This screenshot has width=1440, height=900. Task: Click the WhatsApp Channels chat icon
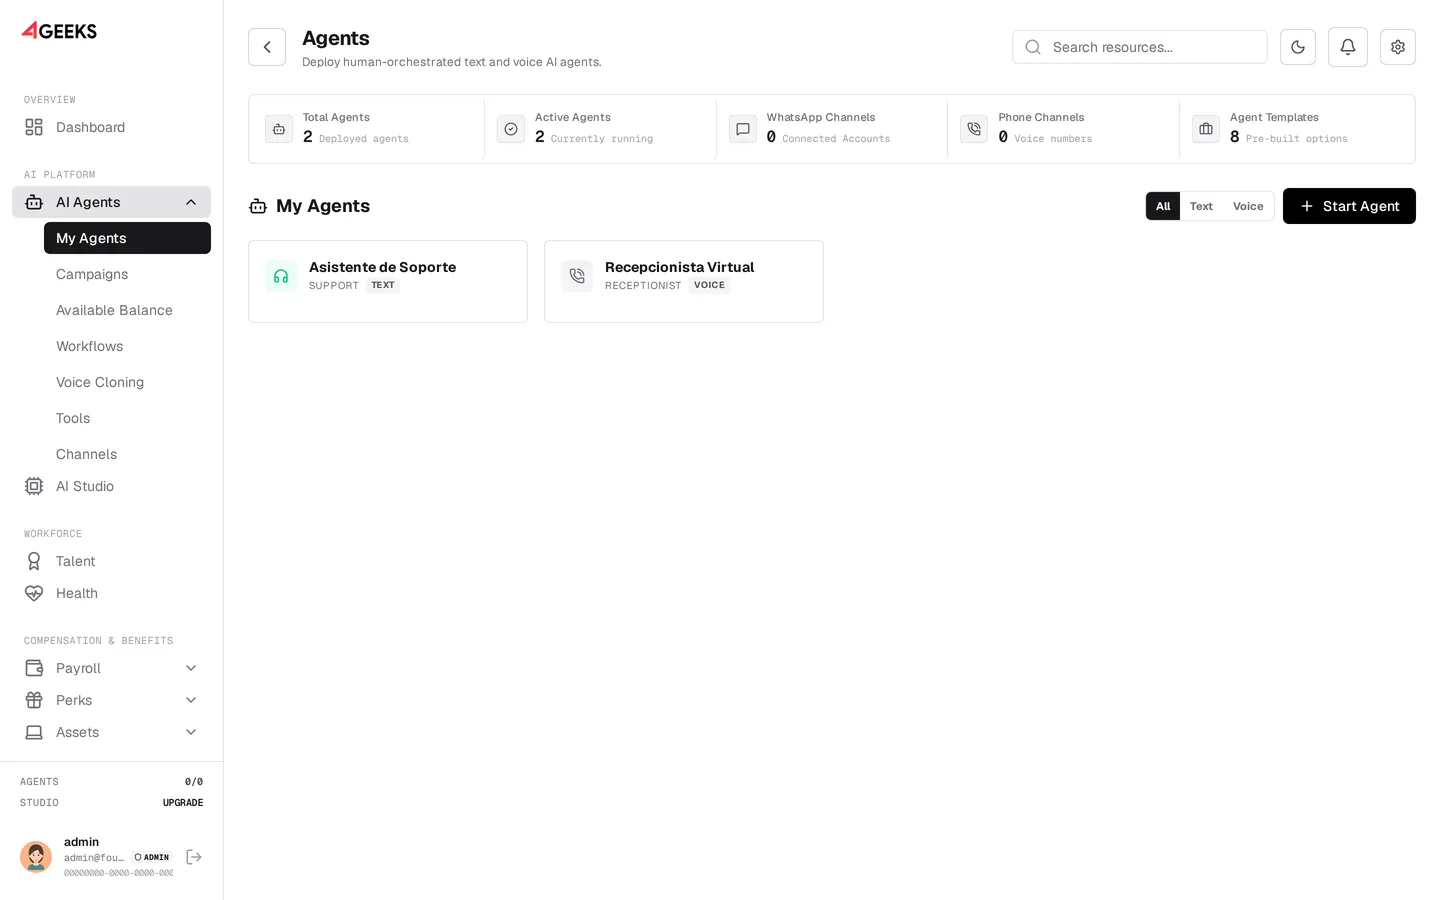743,129
